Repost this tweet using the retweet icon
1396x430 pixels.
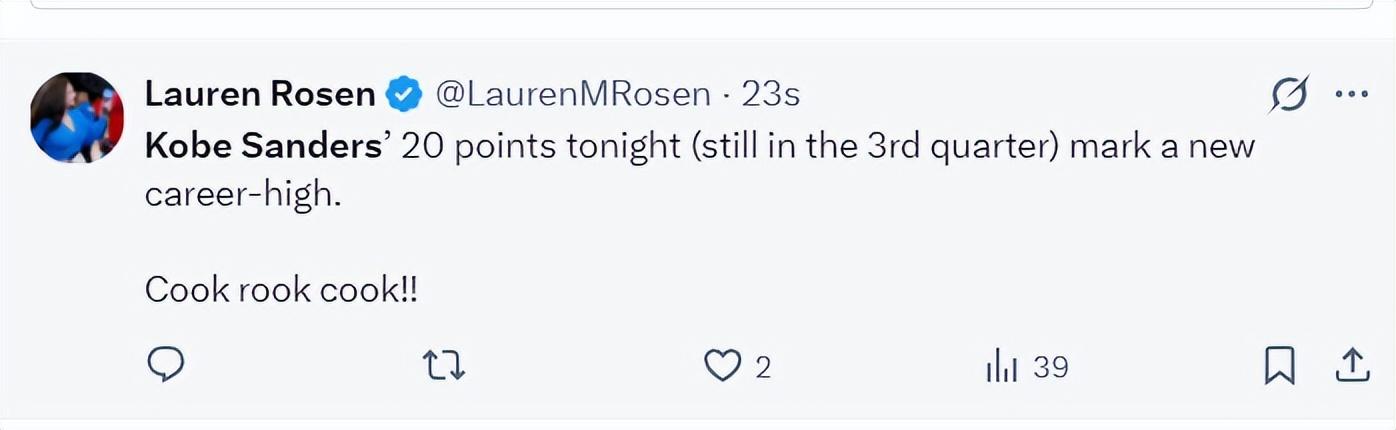coord(444,366)
